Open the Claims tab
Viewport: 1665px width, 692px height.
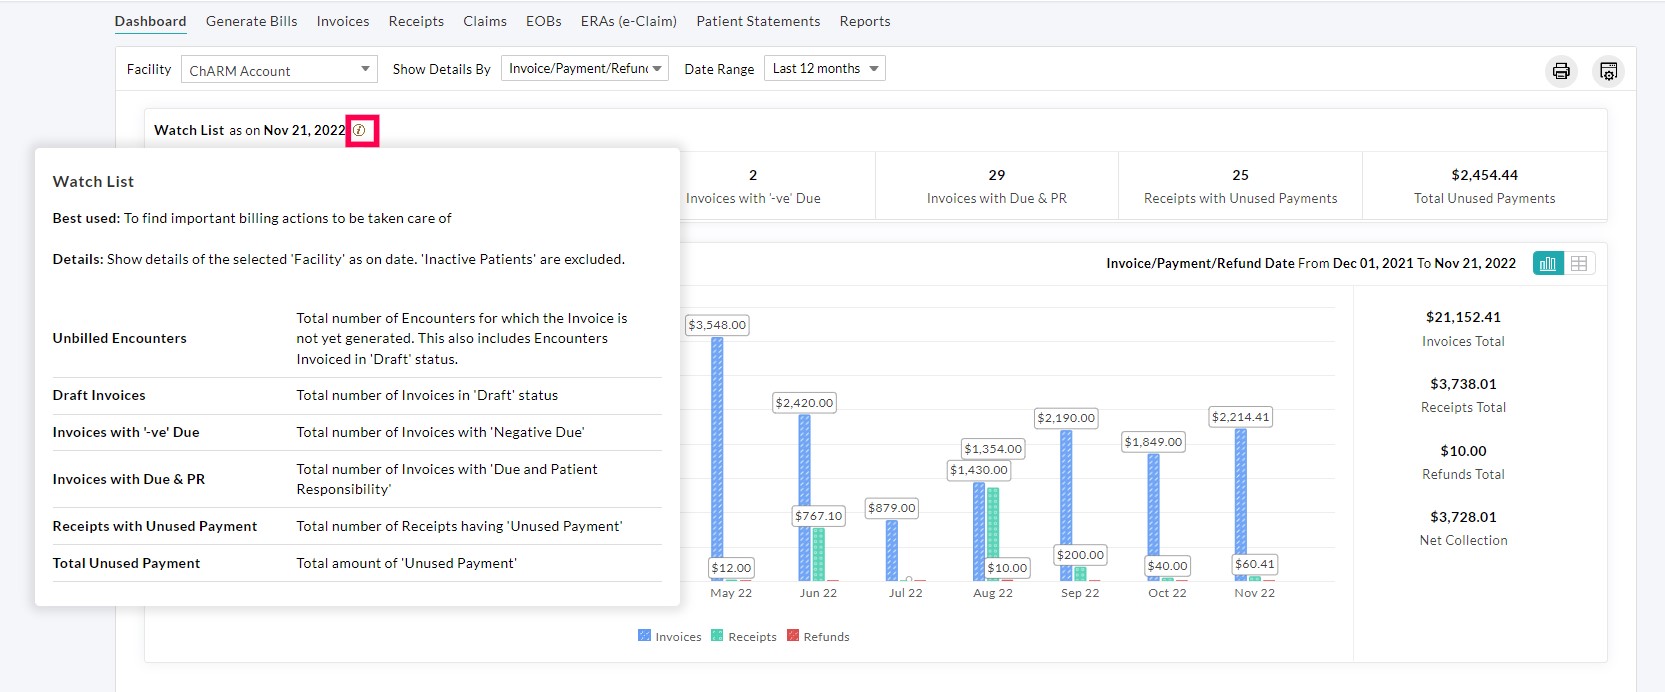pos(484,21)
